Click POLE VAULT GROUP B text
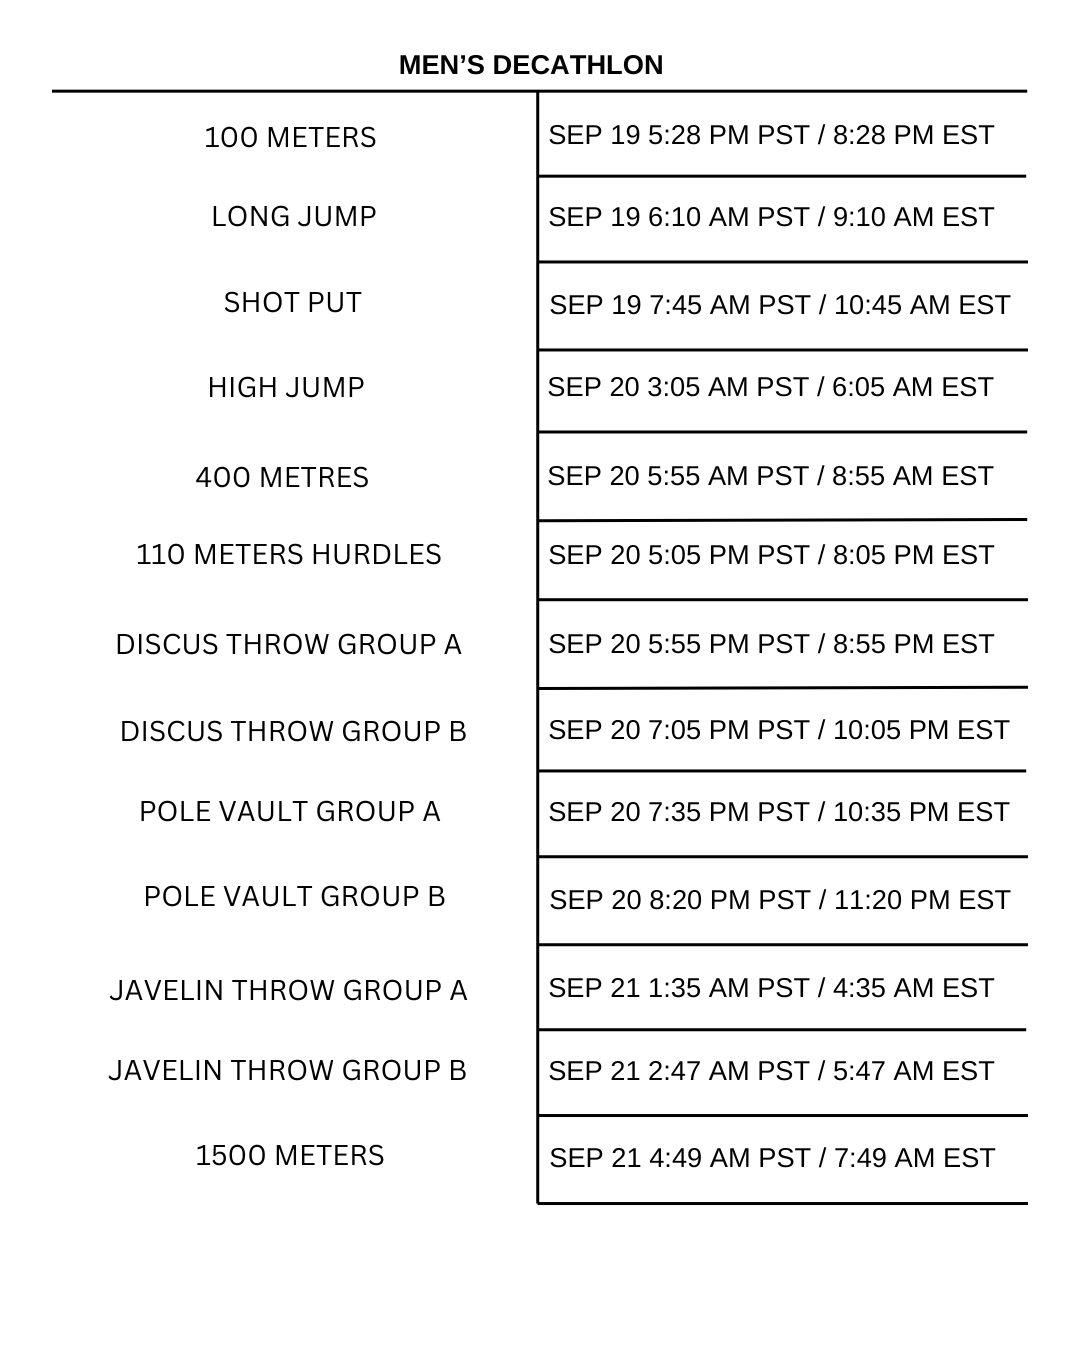The width and height of the screenshot is (1080, 1350). pyautogui.click(x=294, y=897)
